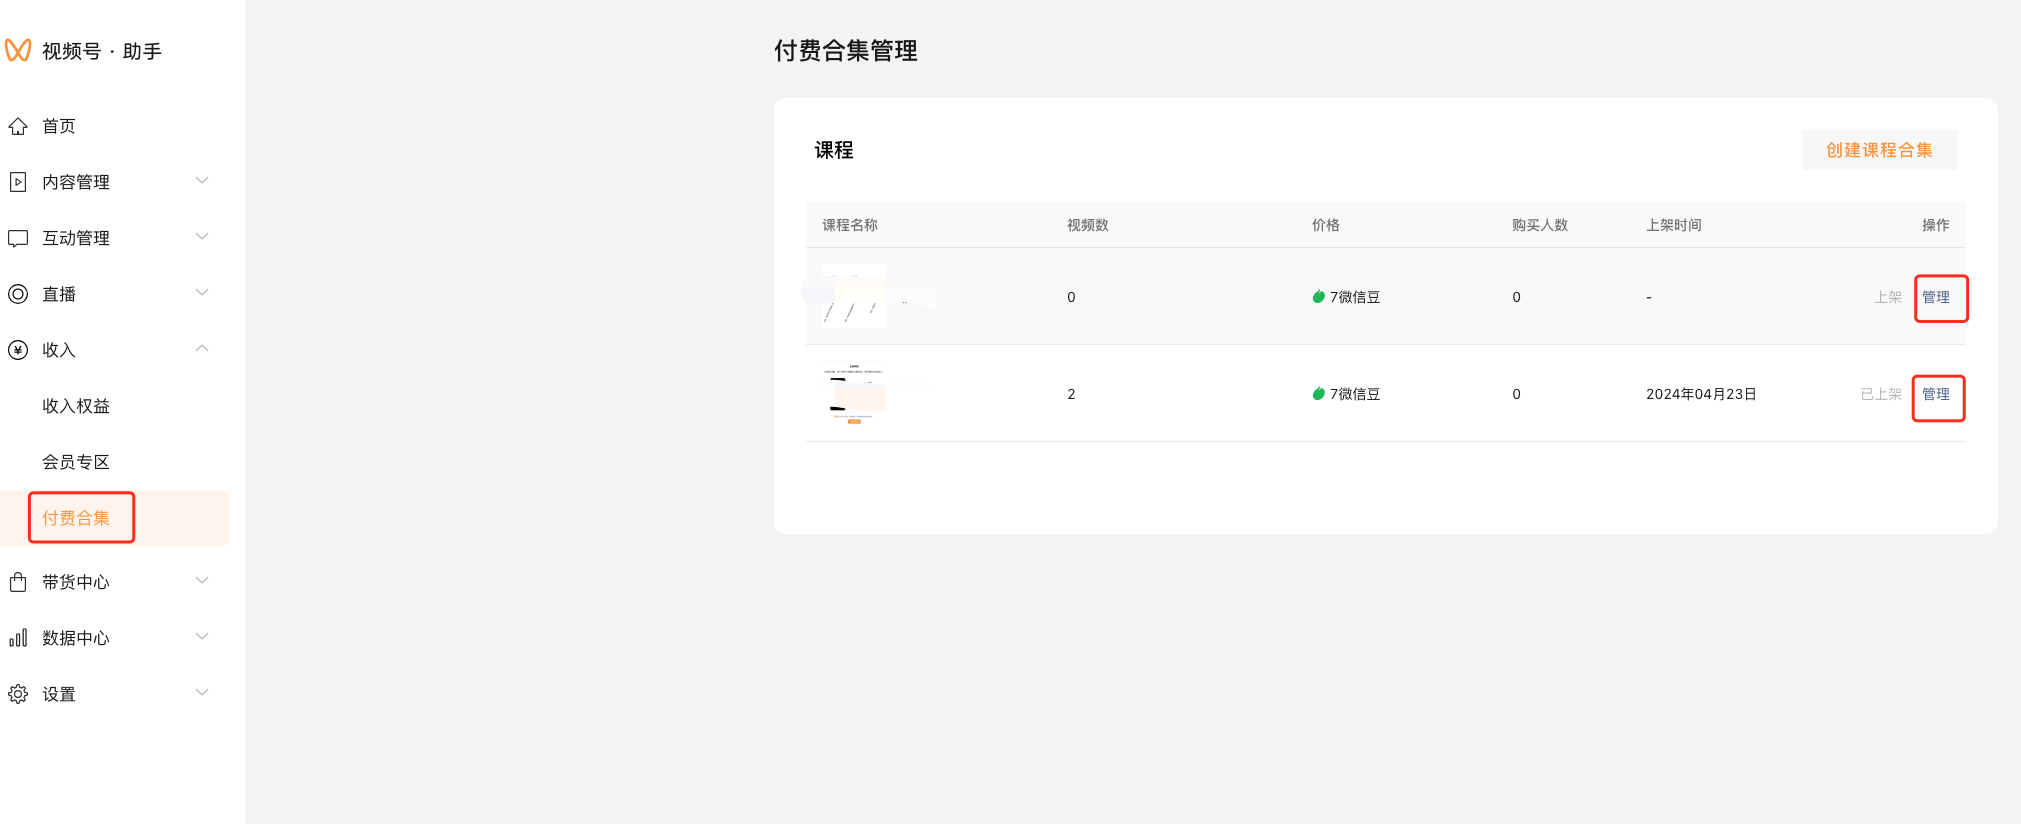This screenshot has width=2021, height=824.
Task: Click the home icon beside 首页
Action: tap(18, 126)
